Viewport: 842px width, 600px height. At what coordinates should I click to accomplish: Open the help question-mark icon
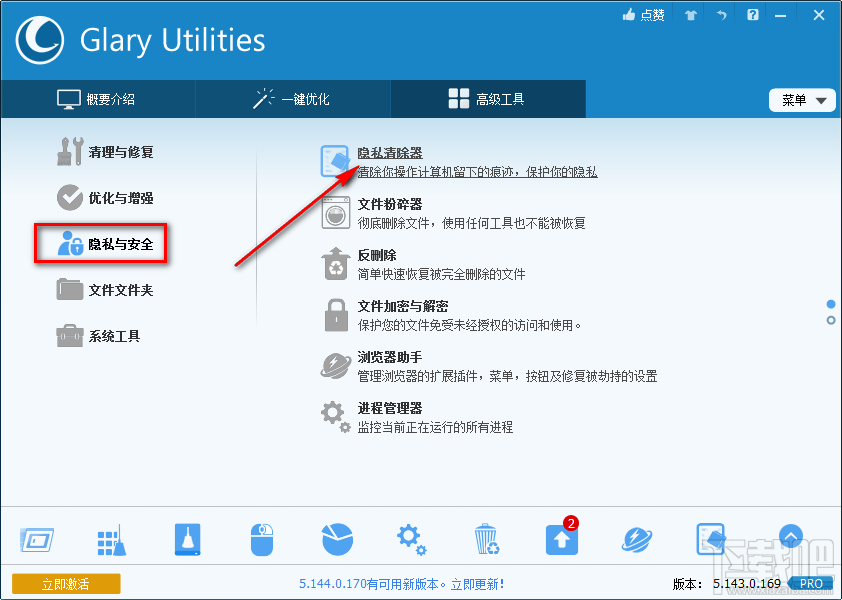752,15
